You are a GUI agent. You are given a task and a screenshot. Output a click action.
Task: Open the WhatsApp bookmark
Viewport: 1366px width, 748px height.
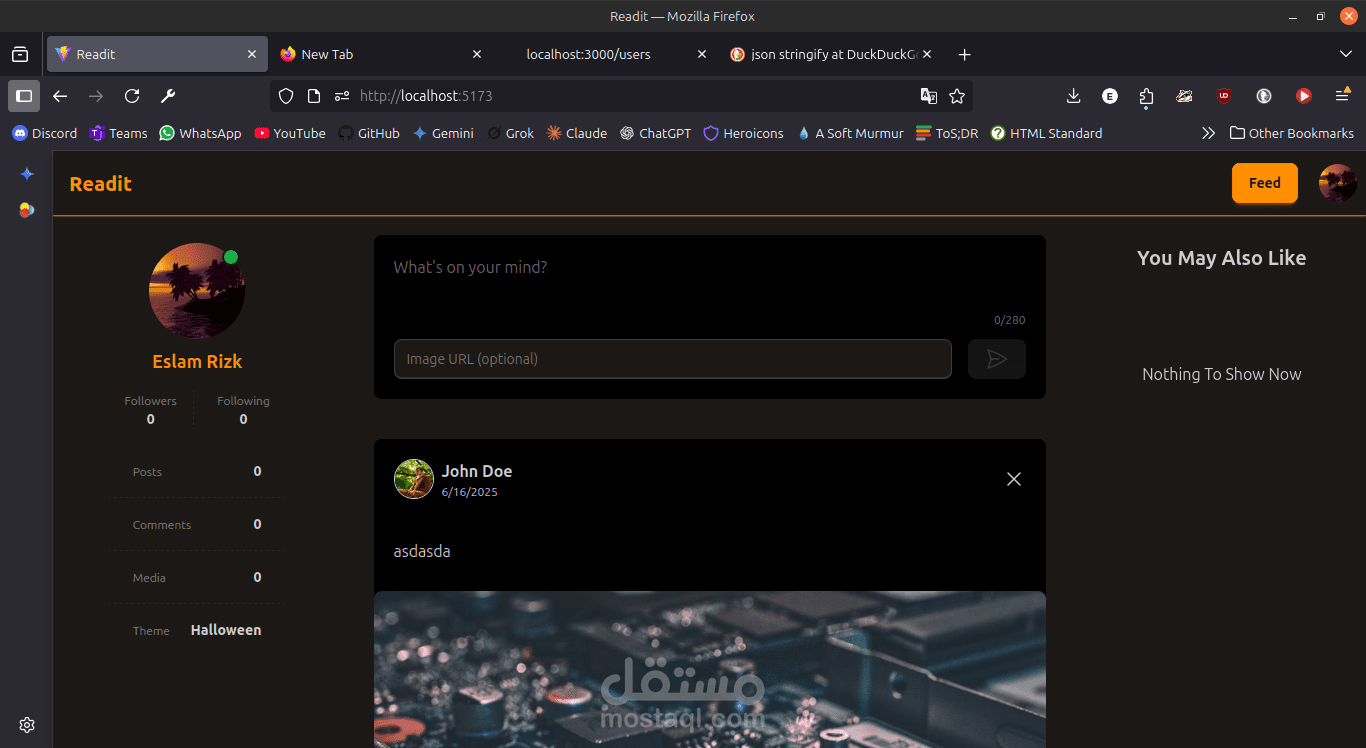(200, 133)
